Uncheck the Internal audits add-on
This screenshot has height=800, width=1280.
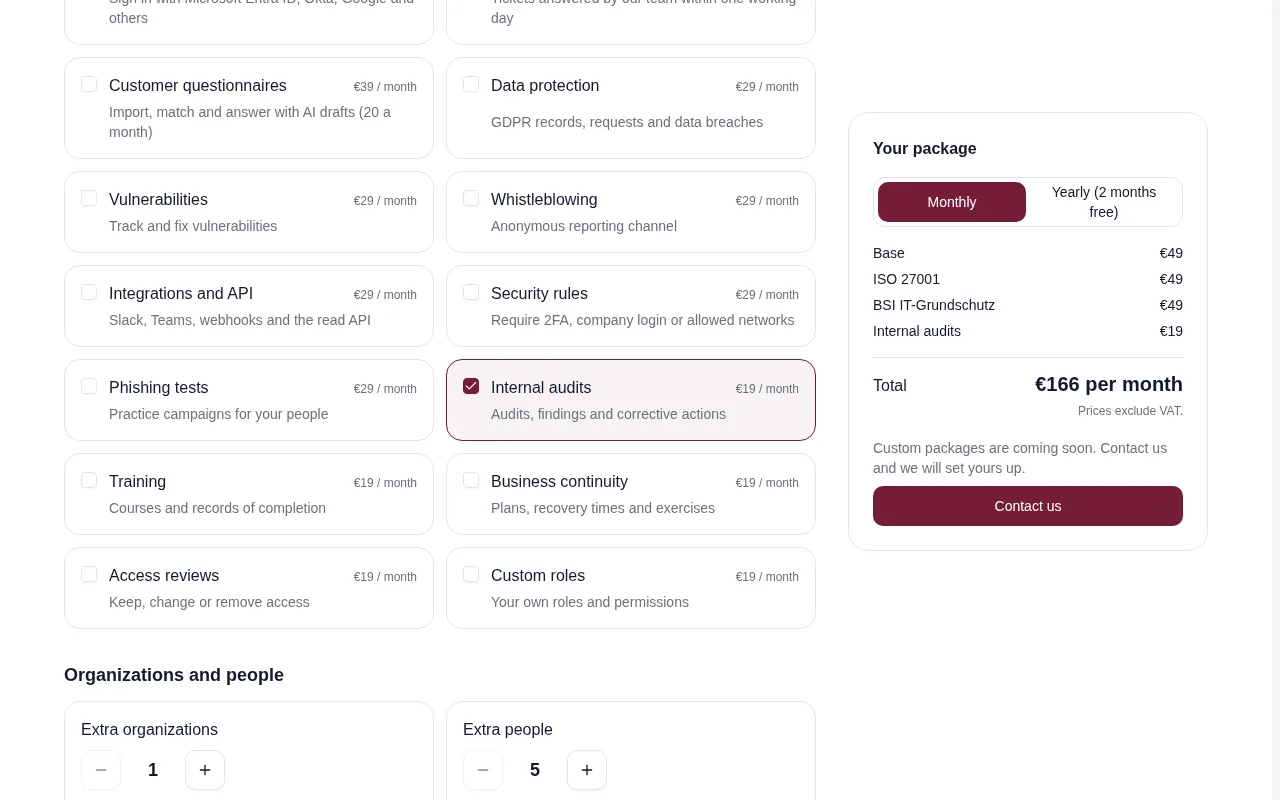coord(471,386)
